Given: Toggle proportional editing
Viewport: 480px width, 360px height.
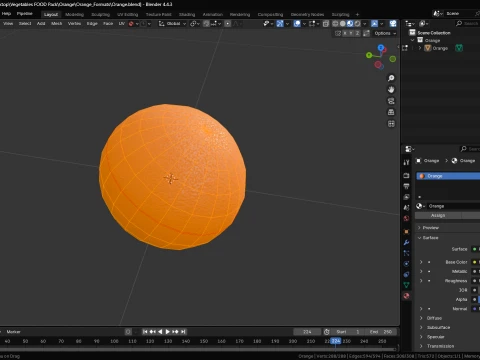Looking at the screenshot, I should pos(228,24).
